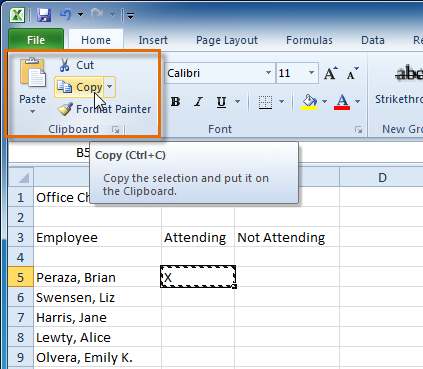The image size is (423, 369).
Task: Customize the Quick Access Toolbar
Action: point(130,15)
